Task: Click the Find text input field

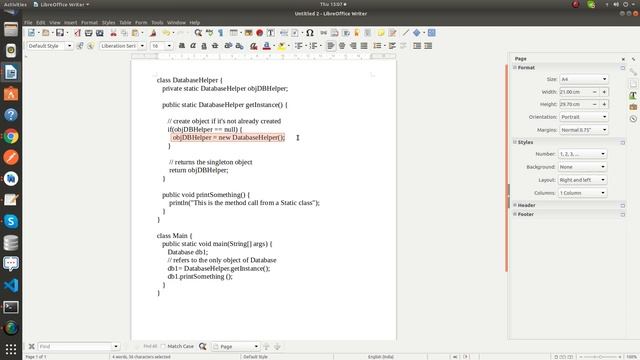Action: pos(75,346)
